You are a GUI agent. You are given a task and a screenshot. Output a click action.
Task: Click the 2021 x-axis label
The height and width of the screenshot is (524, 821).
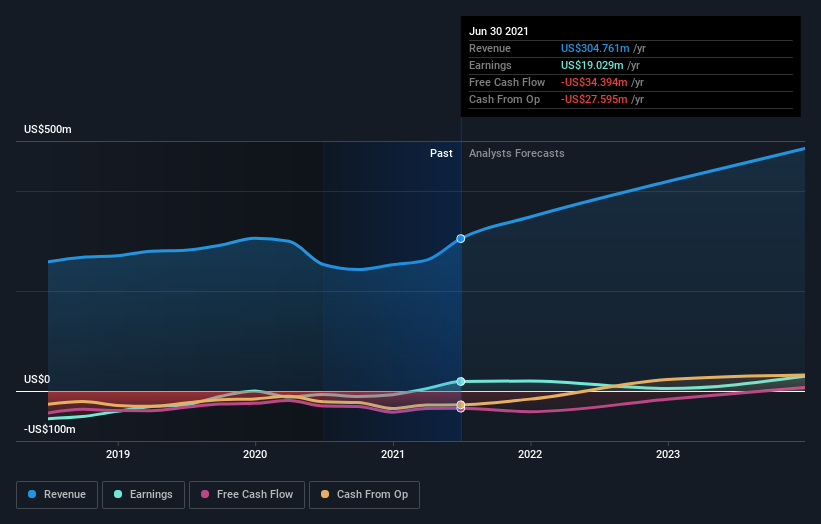pos(393,454)
